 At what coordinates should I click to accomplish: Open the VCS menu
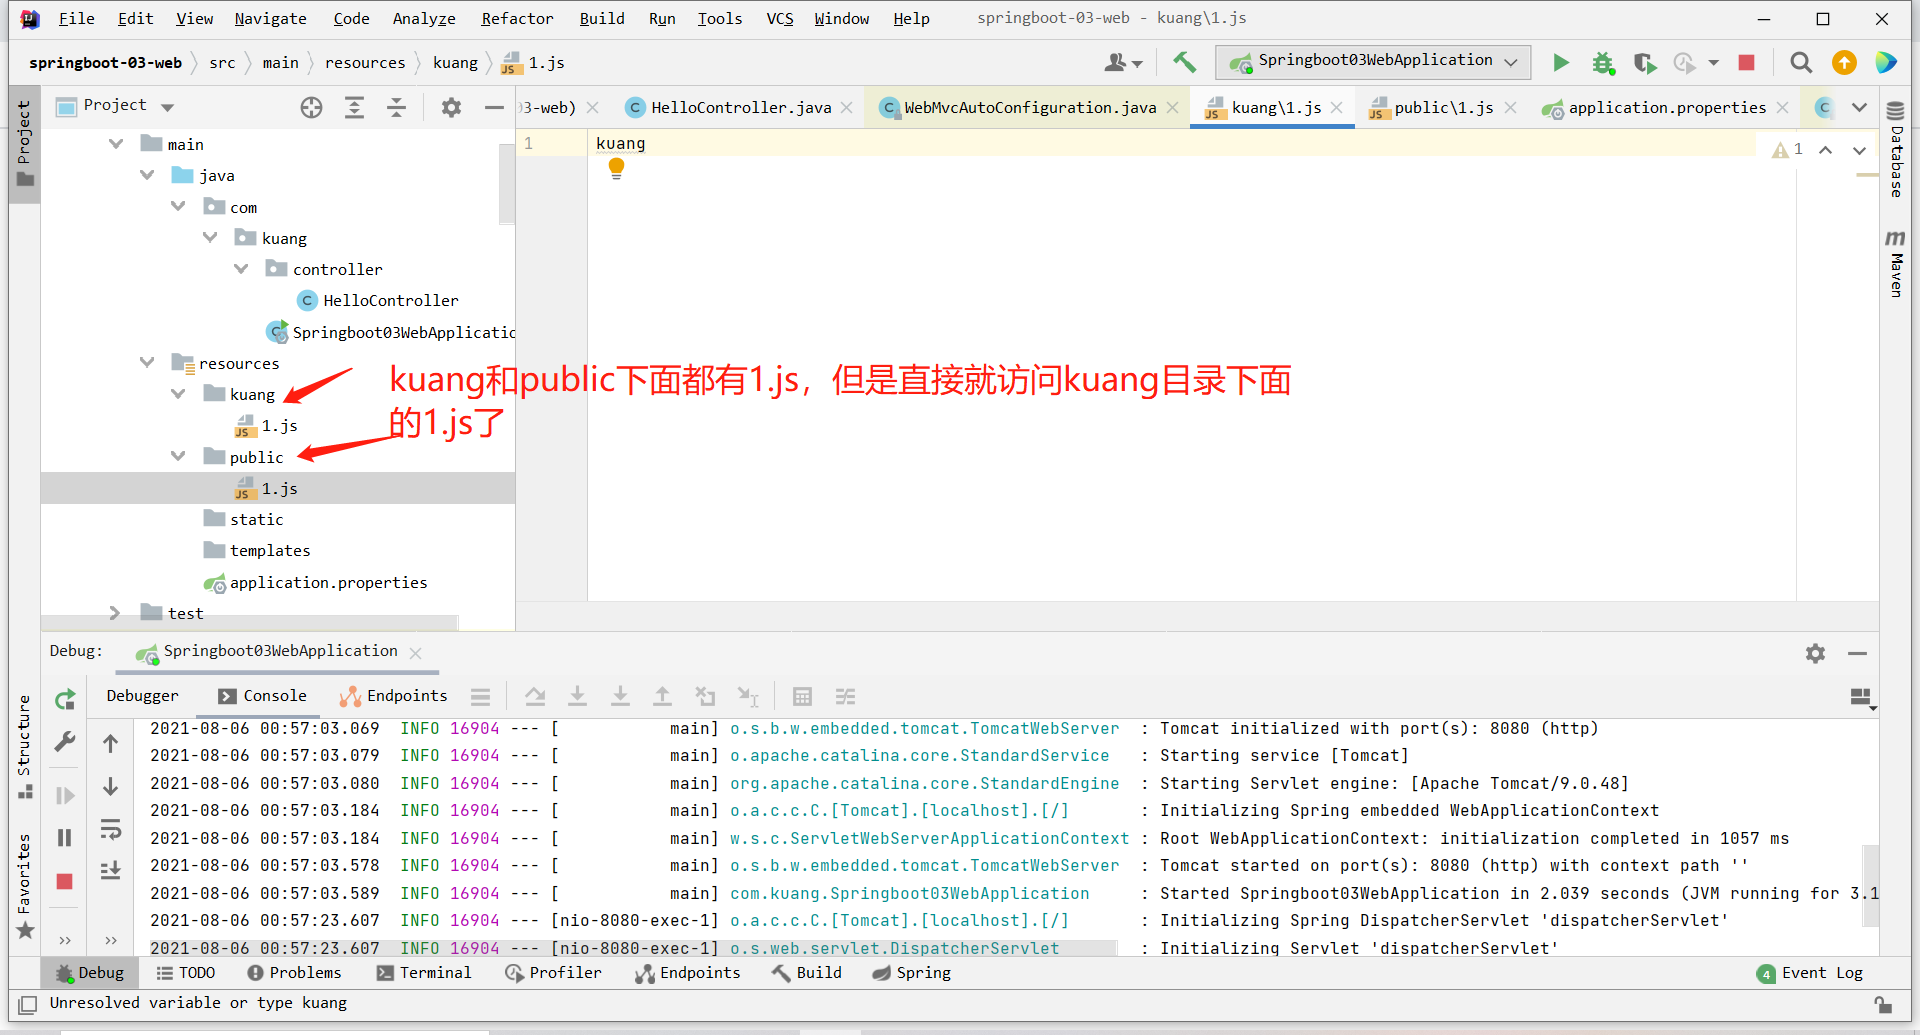pos(780,18)
